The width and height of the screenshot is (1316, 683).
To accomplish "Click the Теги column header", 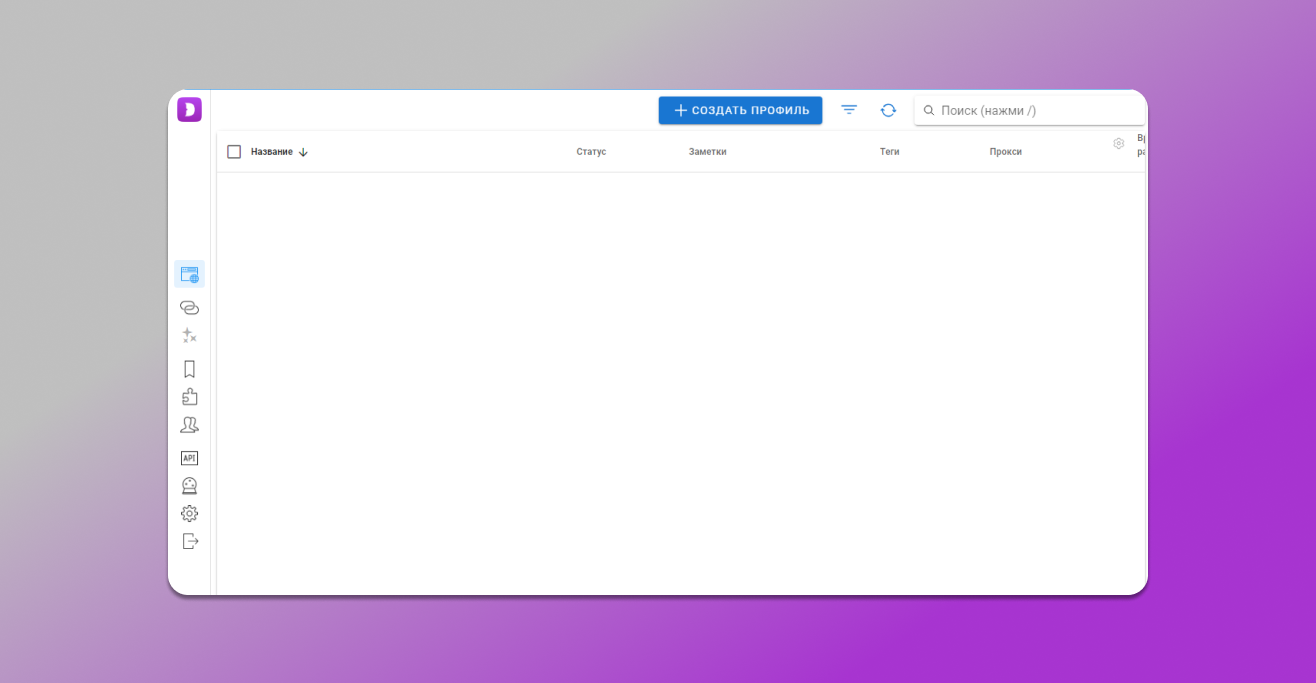I will point(890,152).
